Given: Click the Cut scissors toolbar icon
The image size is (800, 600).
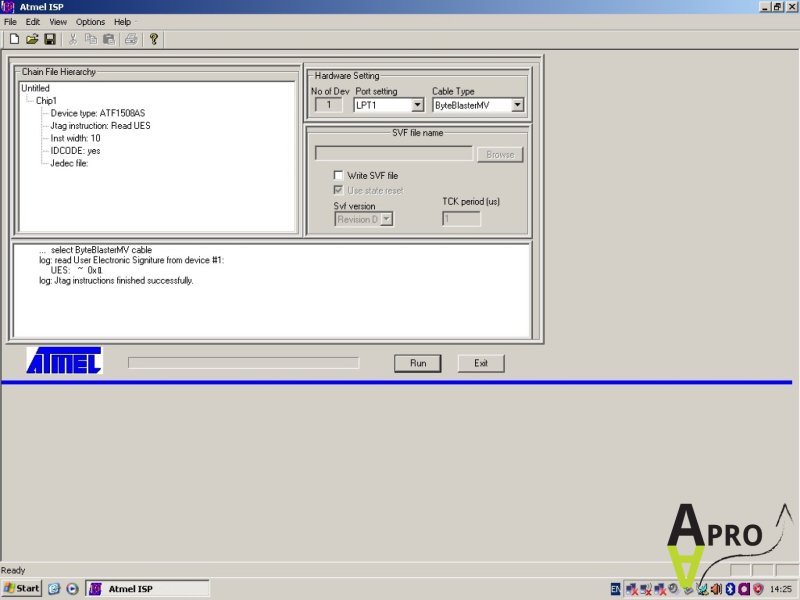Looking at the screenshot, I should (72, 39).
